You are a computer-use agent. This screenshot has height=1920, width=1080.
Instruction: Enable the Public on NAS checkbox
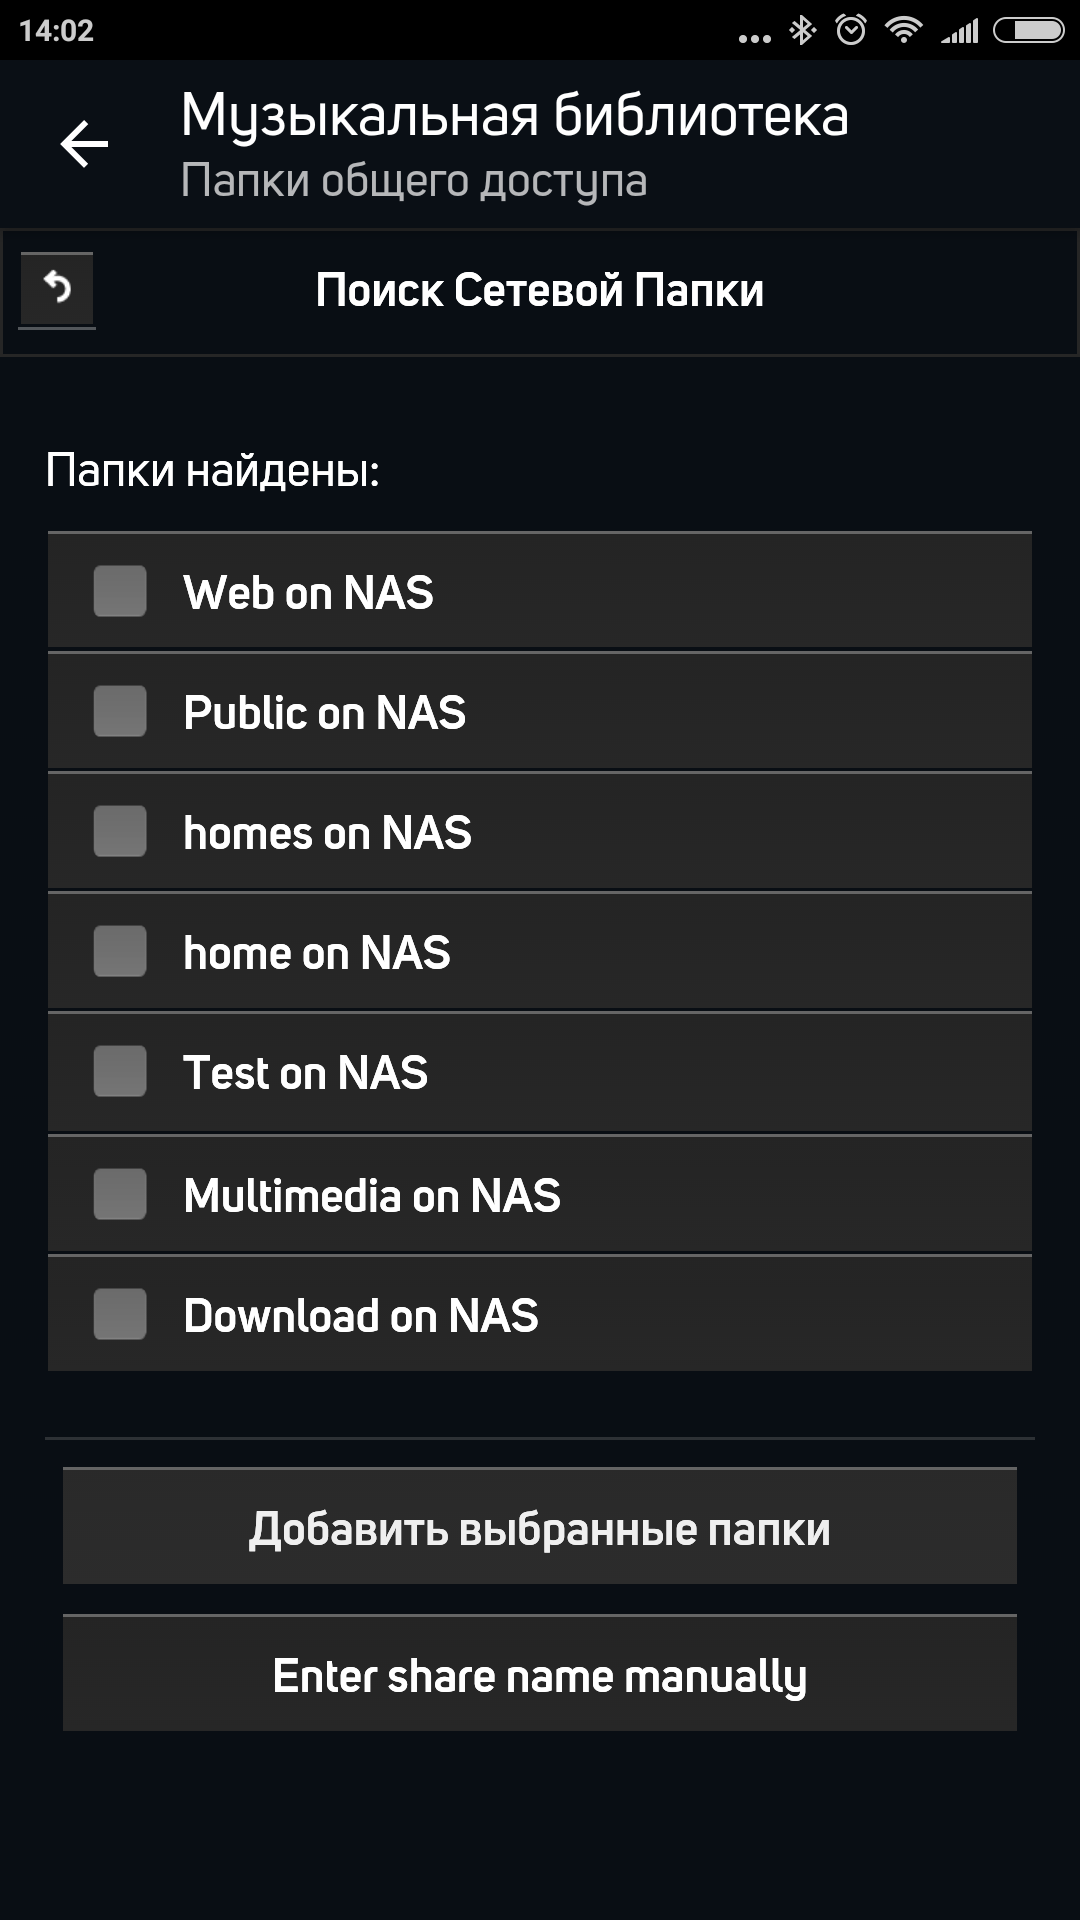click(120, 711)
